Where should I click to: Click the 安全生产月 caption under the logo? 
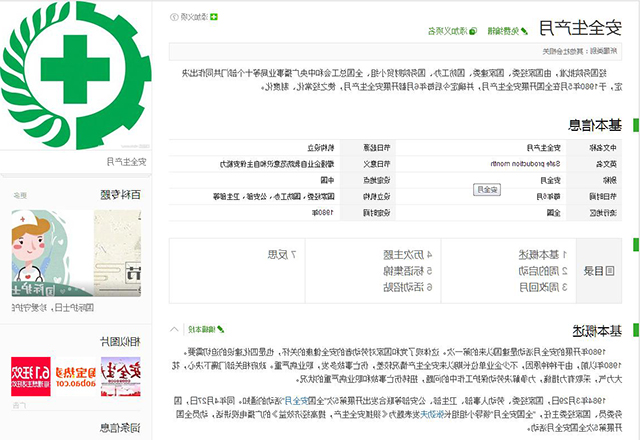point(127,162)
